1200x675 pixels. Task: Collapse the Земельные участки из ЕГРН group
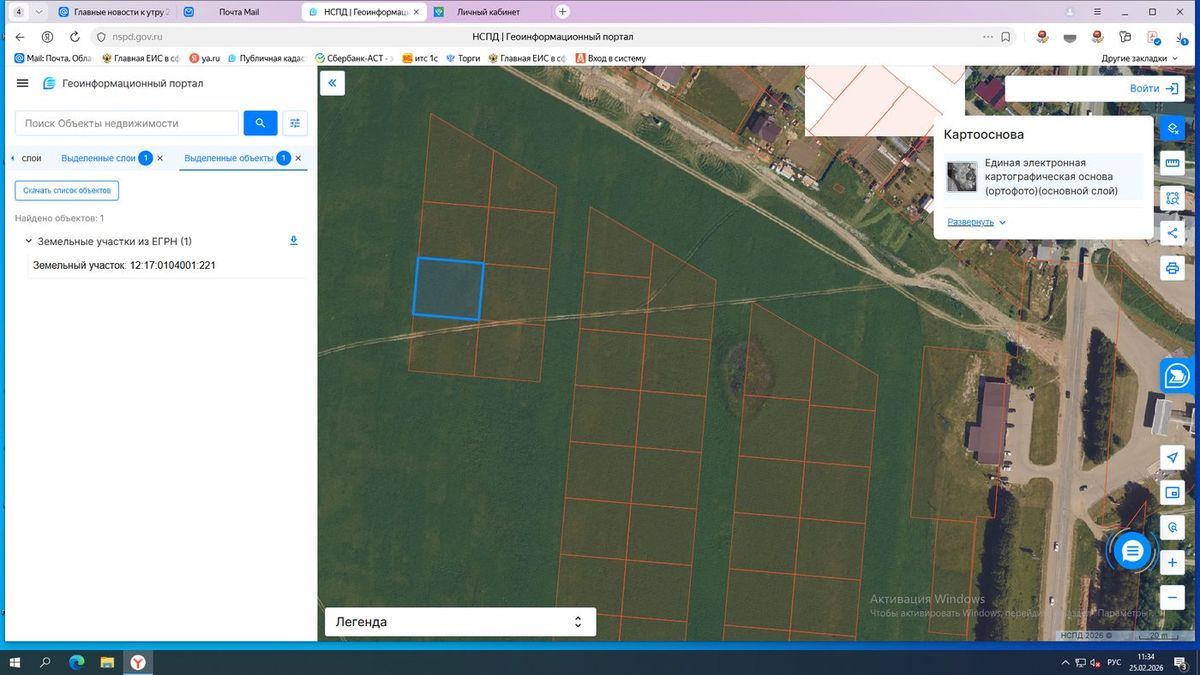pyautogui.click(x=27, y=241)
